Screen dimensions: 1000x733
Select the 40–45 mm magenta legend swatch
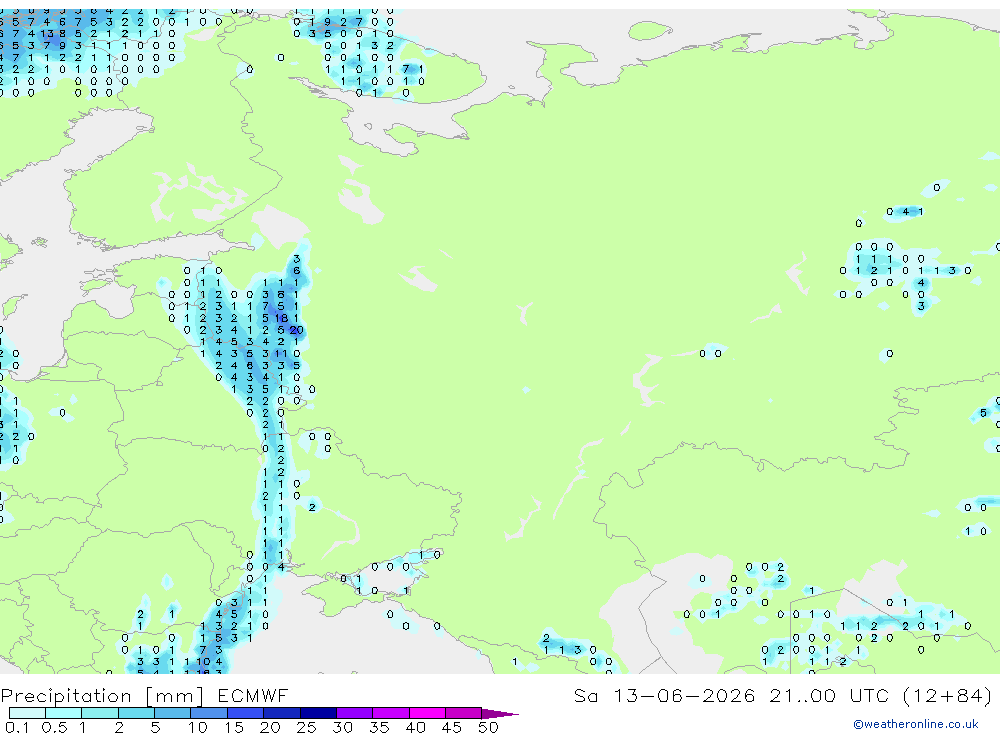click(x=427, y=713)
